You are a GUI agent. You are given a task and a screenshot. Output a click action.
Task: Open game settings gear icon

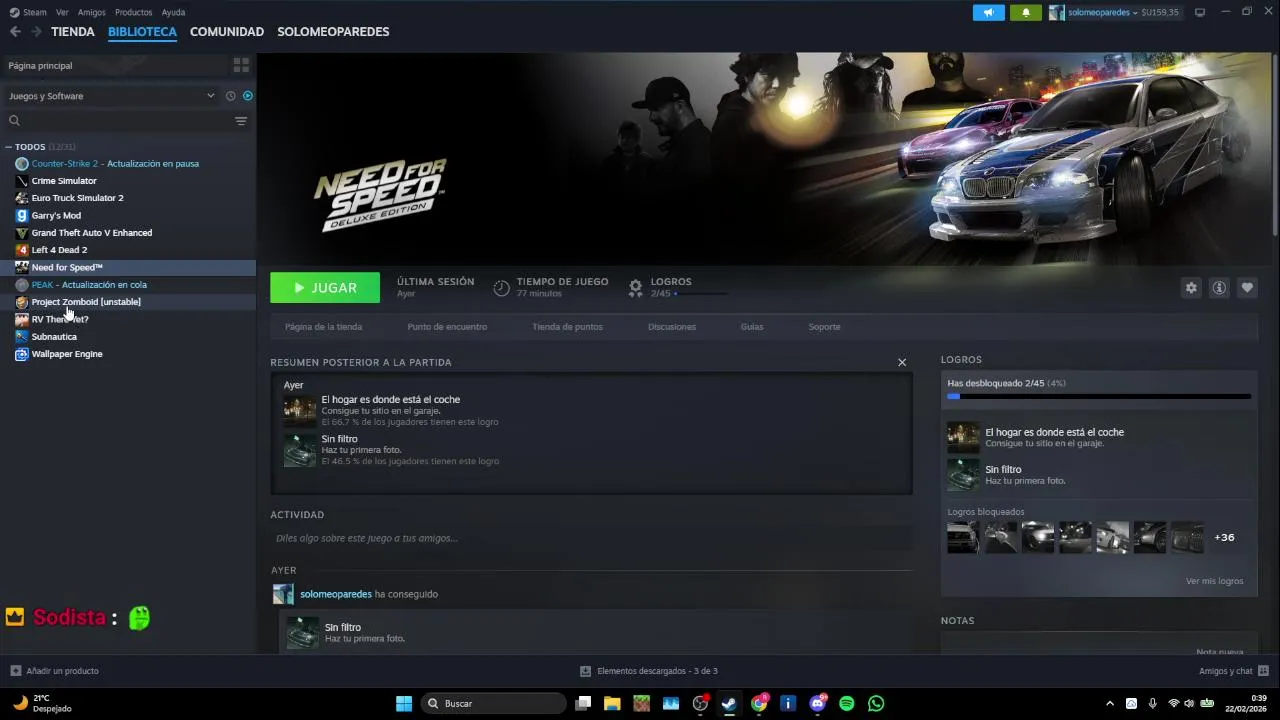(1191, 288)
